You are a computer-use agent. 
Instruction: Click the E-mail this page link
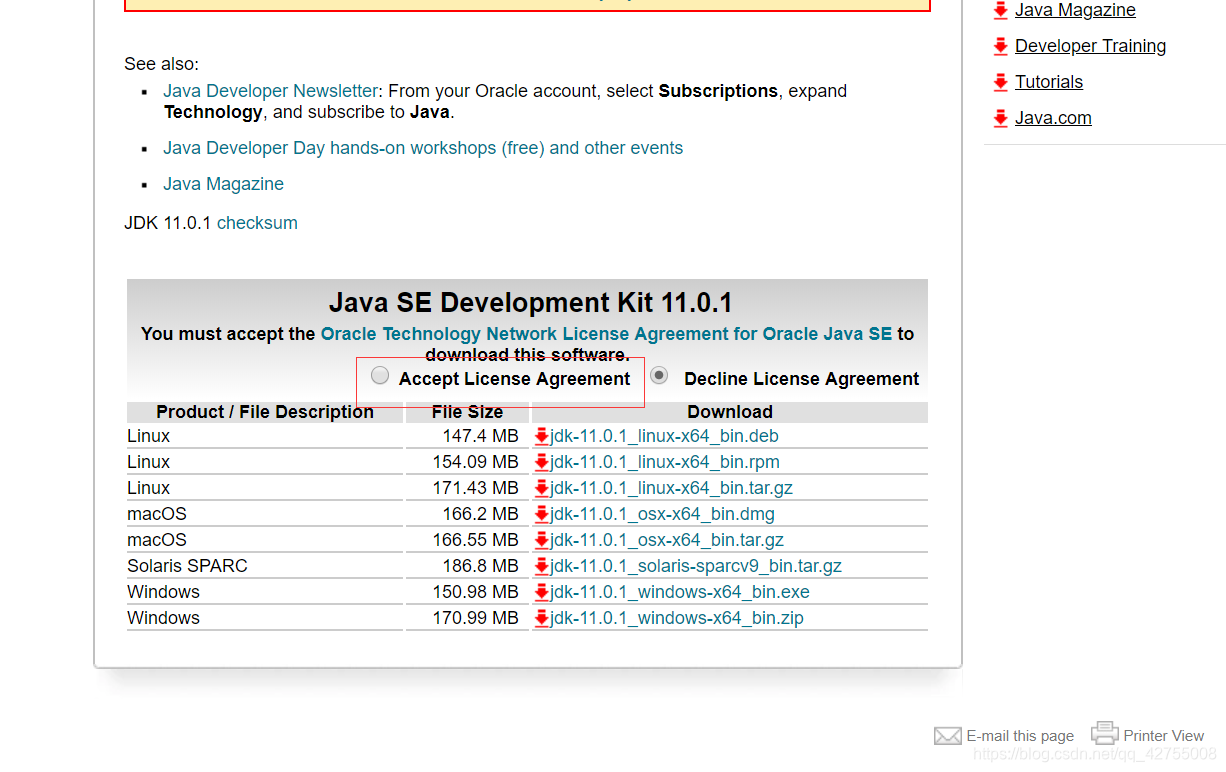click(1020, 736)
